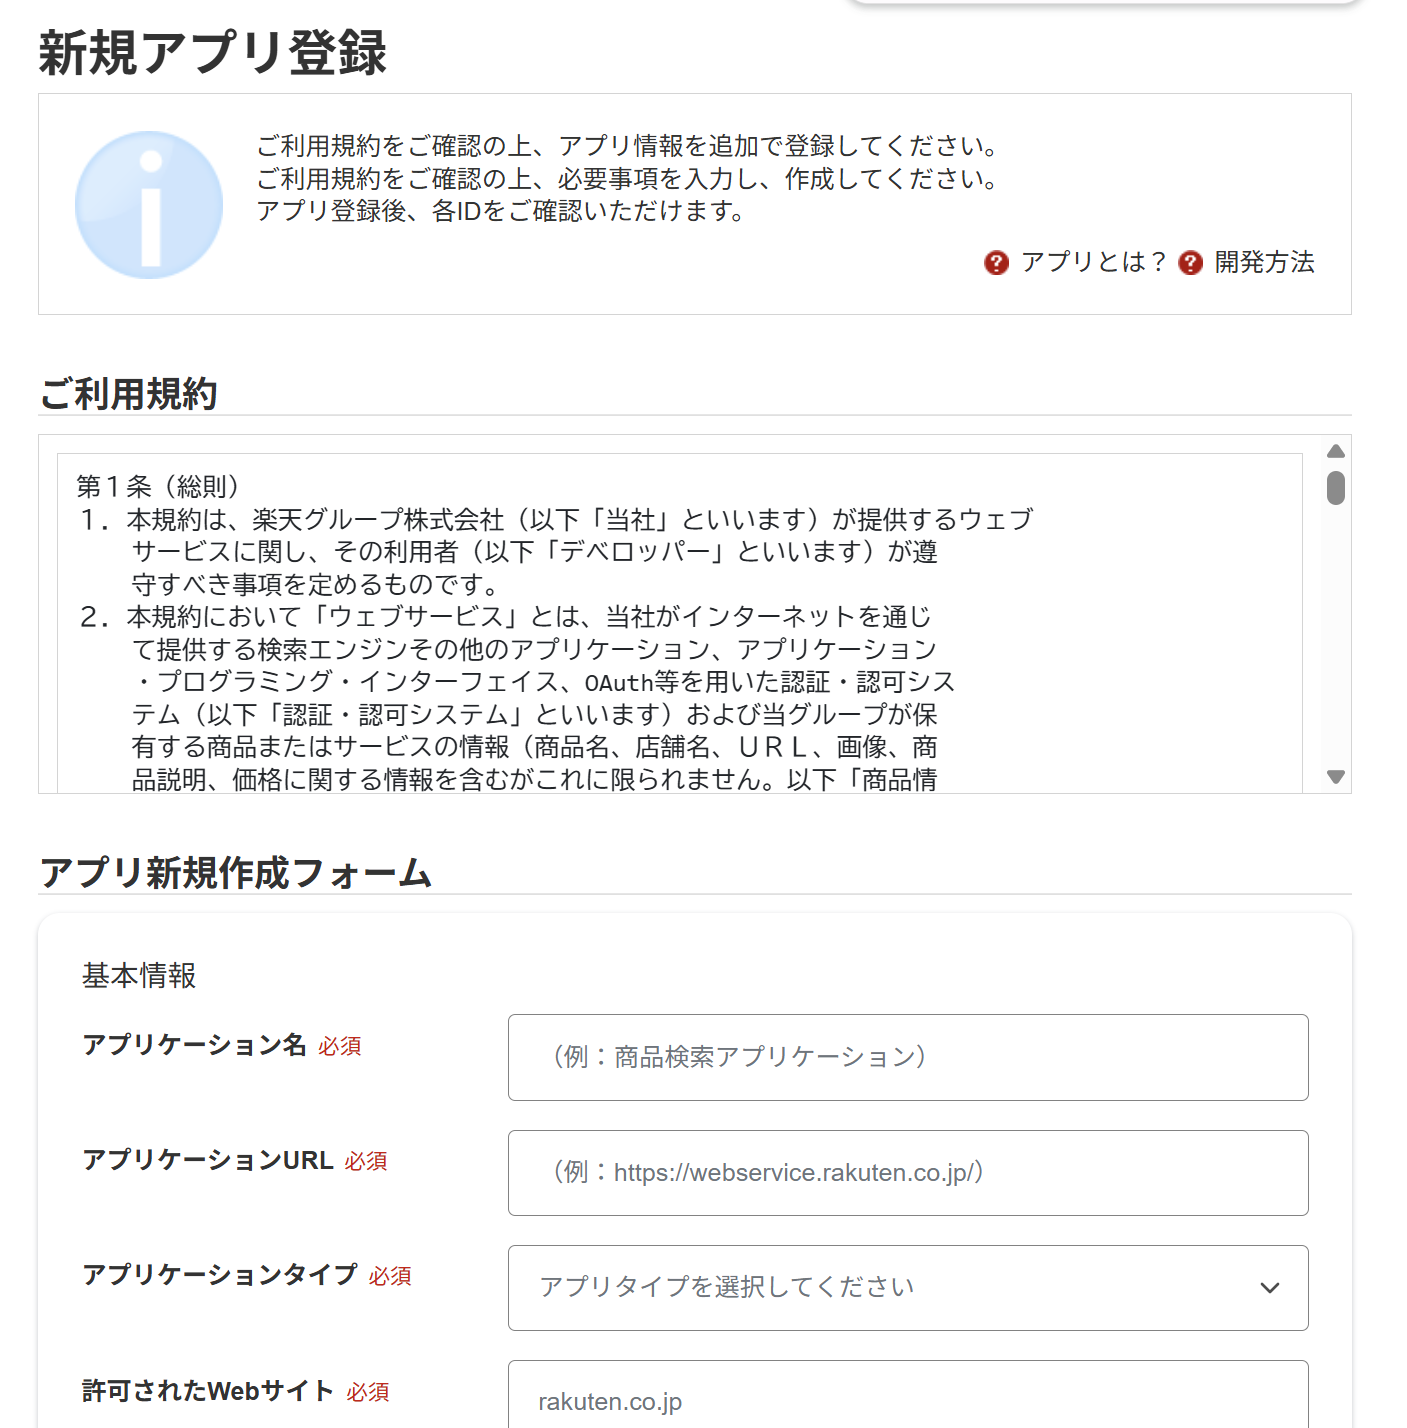Click the red question icon beside 開発方法
The width and height of the screenshot is (1407, 1428).
(1190, 262)
